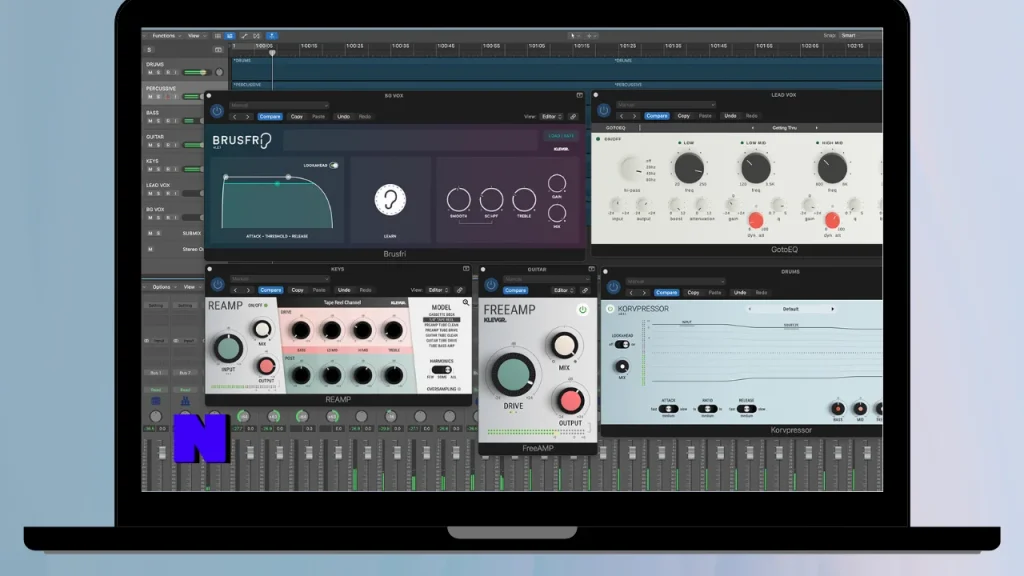Image resolution: width=1024 pixels, height=576 pixels.
Task: Click the Brusfri Load / Save button
Action: (x=560, y=136)
